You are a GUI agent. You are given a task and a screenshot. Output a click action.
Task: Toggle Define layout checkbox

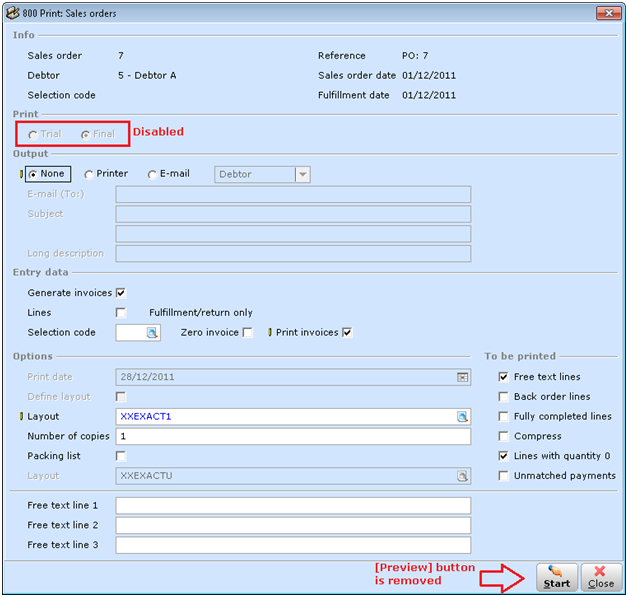tap(121, 397)
